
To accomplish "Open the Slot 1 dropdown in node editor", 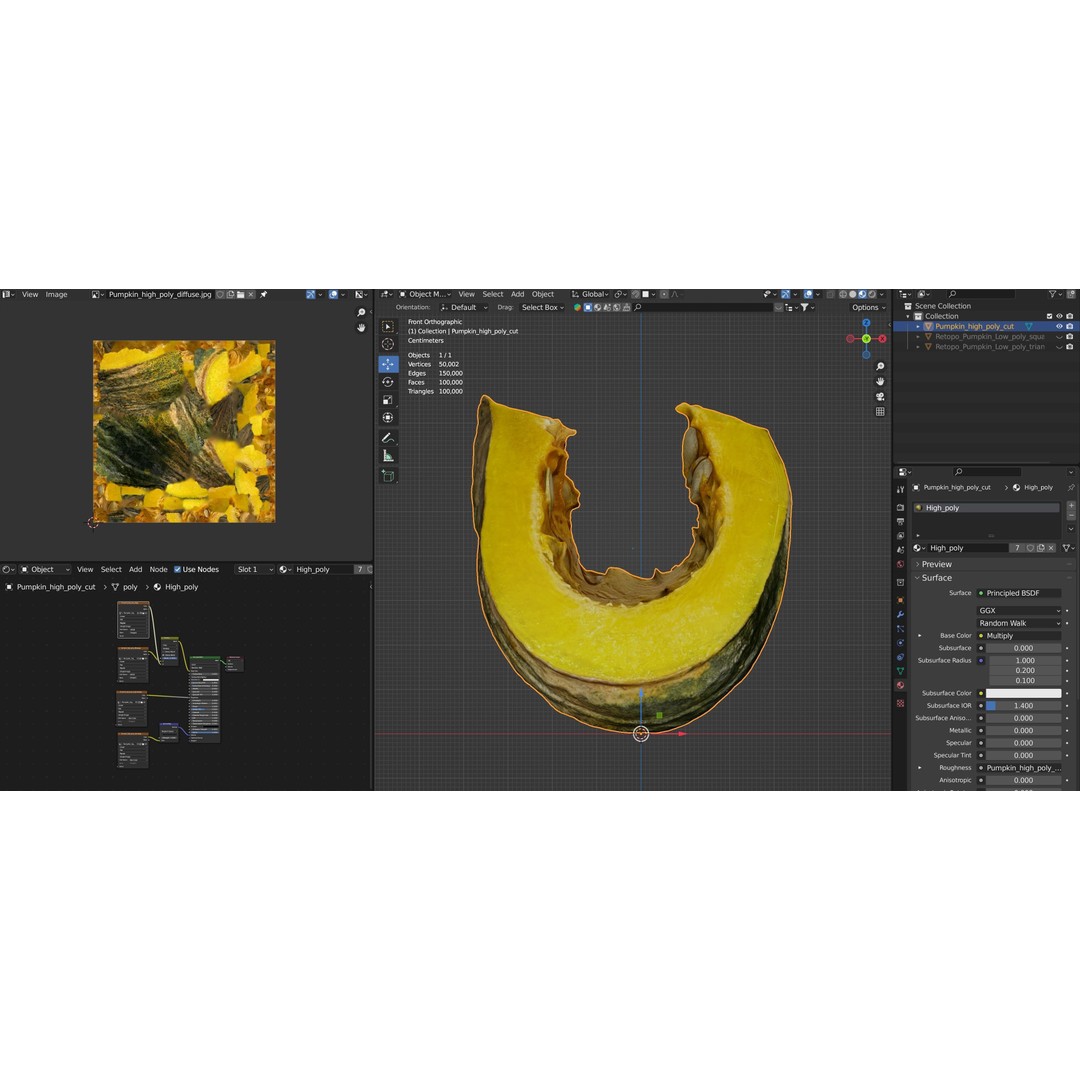I will [255, 570].
